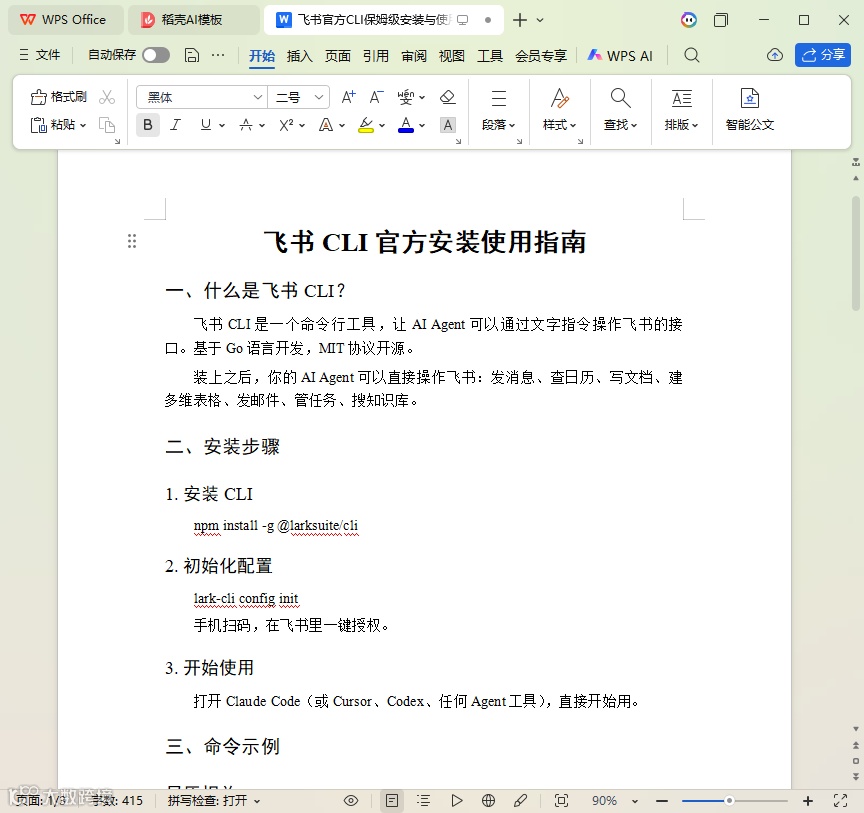Switch to the 稻壳AI模板 tab
The height and width of the screenshot is (813, 864).
[193, 20]
